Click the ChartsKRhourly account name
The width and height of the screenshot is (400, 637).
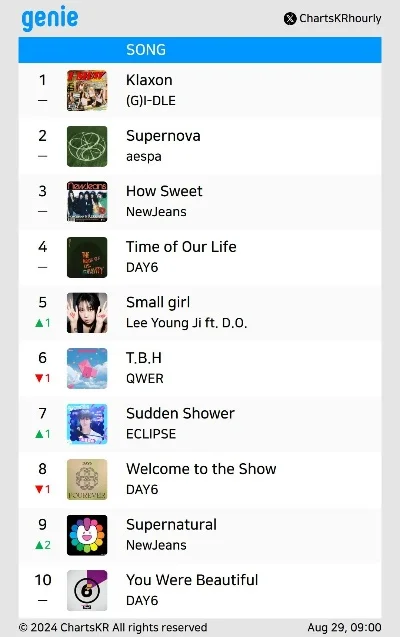(x=340, y=19)
